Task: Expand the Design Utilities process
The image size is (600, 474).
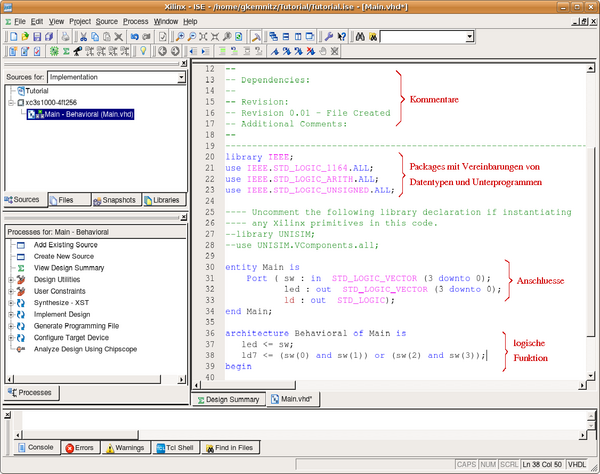Action: [11, 280]
